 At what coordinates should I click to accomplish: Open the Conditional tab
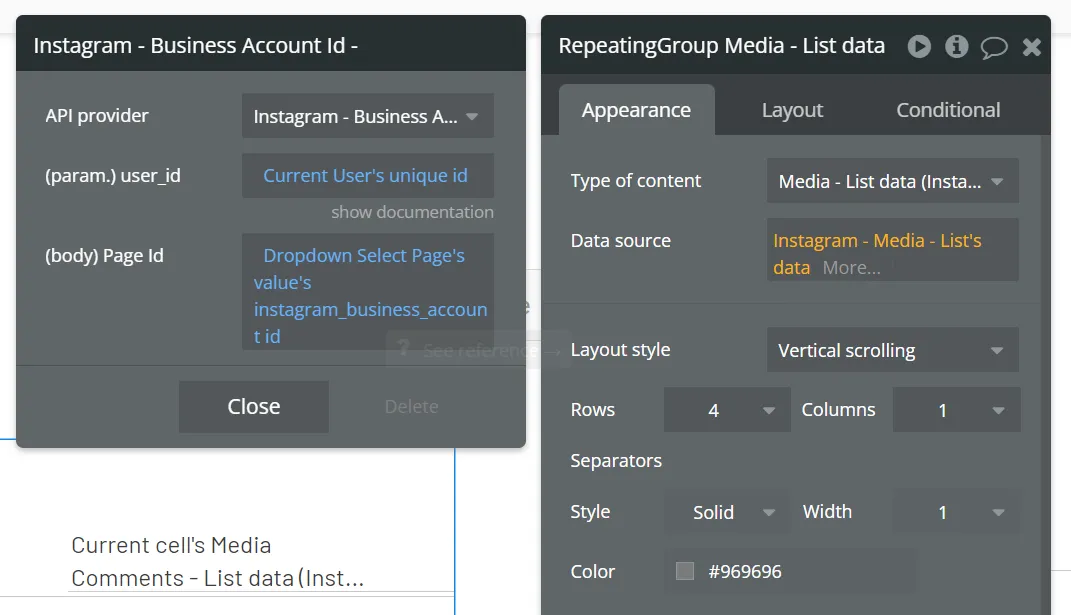click(x=948, y=110)
